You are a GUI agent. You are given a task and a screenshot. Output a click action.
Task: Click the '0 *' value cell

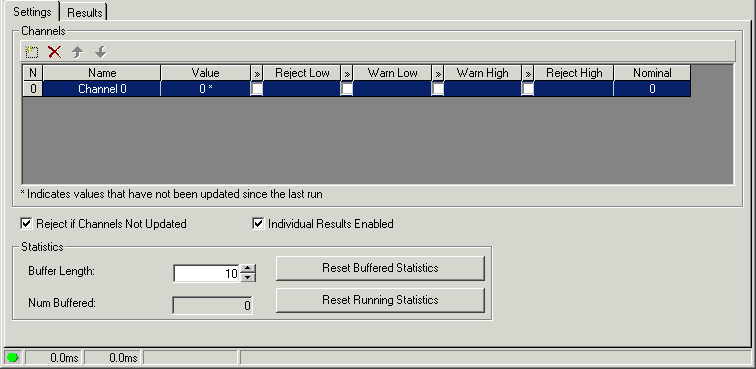tap(205, 89)
